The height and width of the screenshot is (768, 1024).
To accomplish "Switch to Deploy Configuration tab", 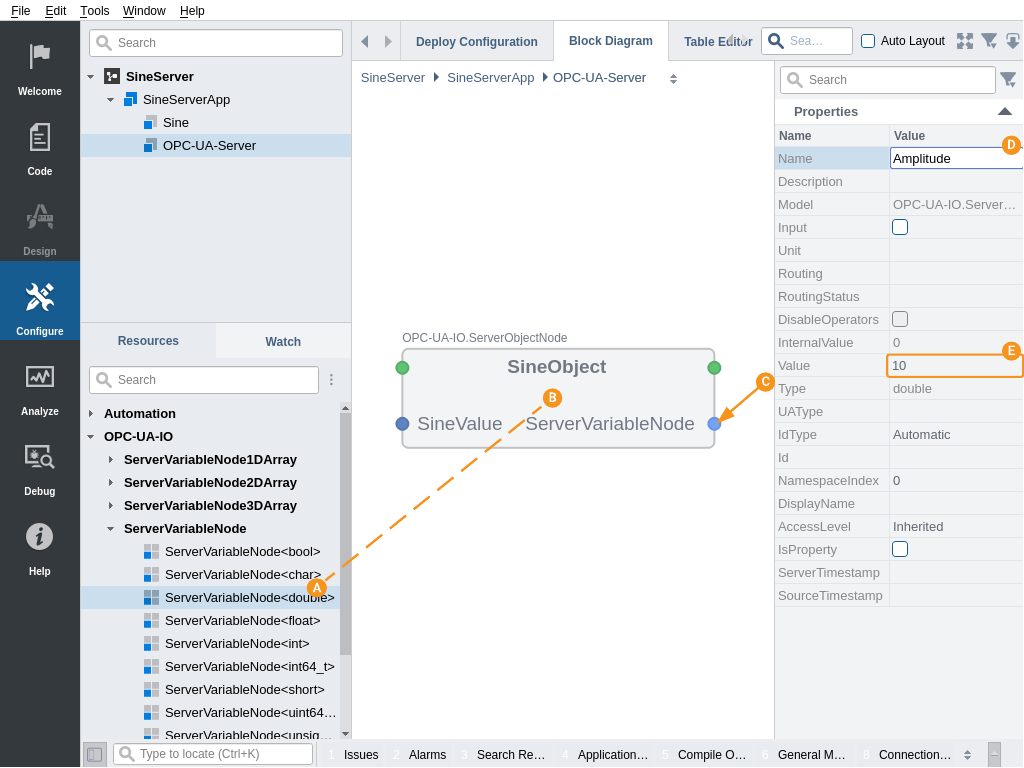I will point(477,42).
